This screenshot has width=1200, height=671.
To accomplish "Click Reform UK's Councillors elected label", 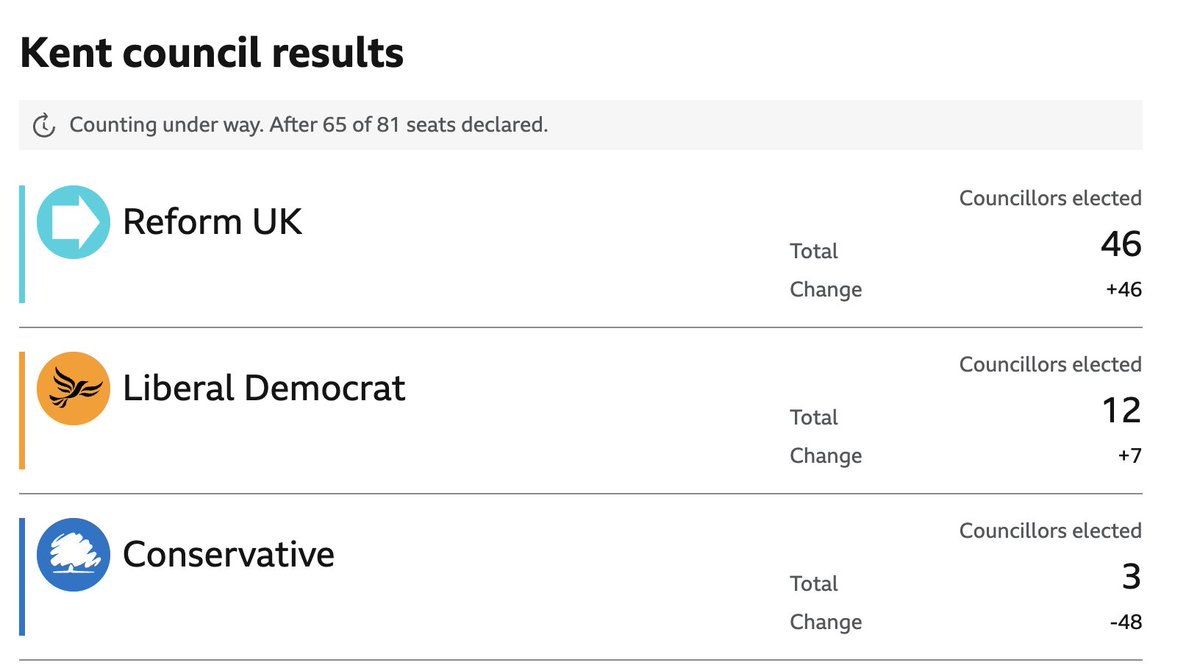I will click(x=1050, y=198).
